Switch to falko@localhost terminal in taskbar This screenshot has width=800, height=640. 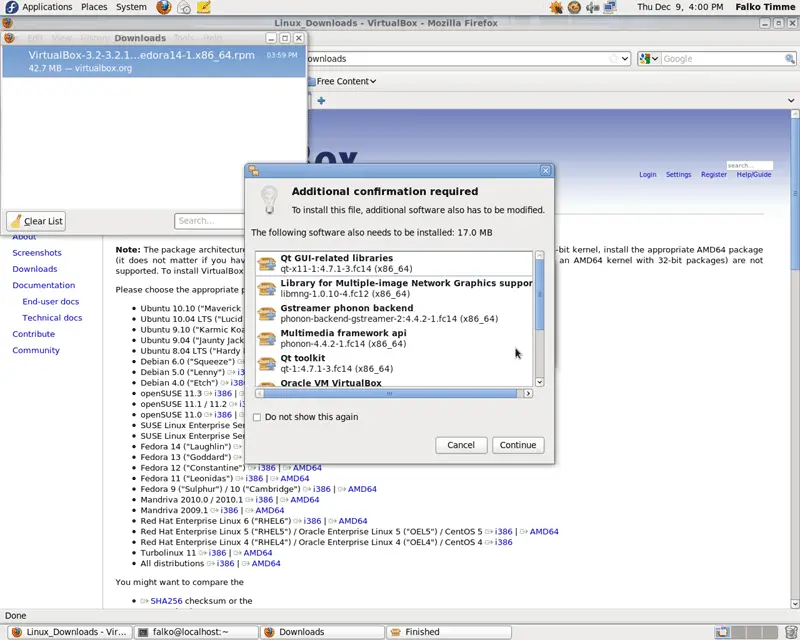(x=196, y=632)
